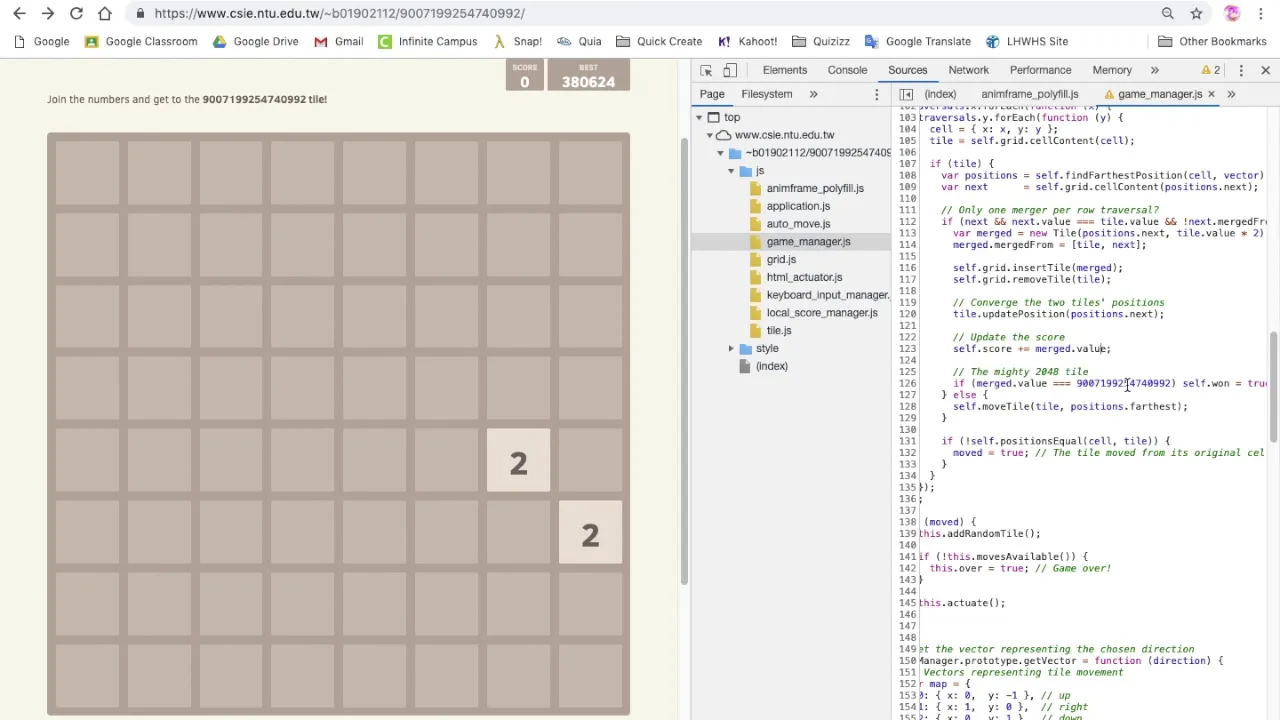Close the game_manager.js editor tab
Screen dimensions: 1280x720
point(1211,94)
